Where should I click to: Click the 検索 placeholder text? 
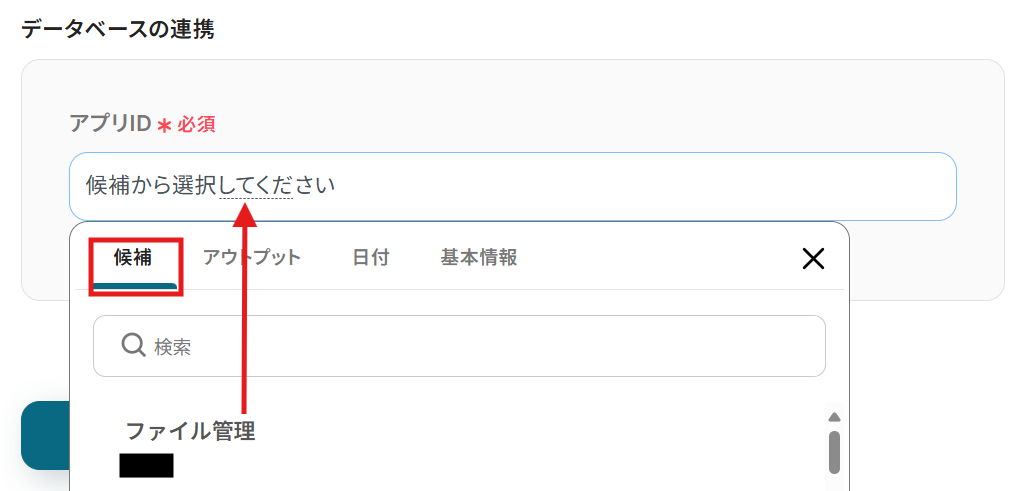[172, 347]
